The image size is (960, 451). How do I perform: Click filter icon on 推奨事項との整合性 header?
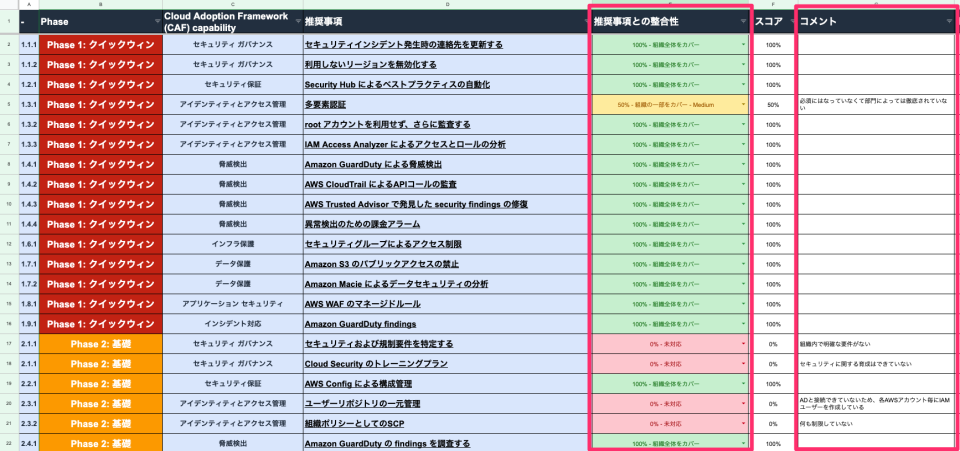pyautogui.click(x=743, y=22)
